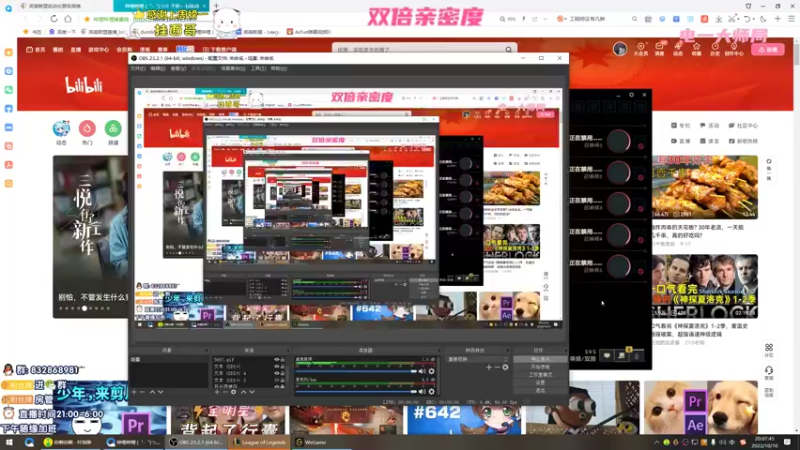Open OBS 文件(F) menu
This screenshot has width=800, height=450.
(x=138, y=68)
